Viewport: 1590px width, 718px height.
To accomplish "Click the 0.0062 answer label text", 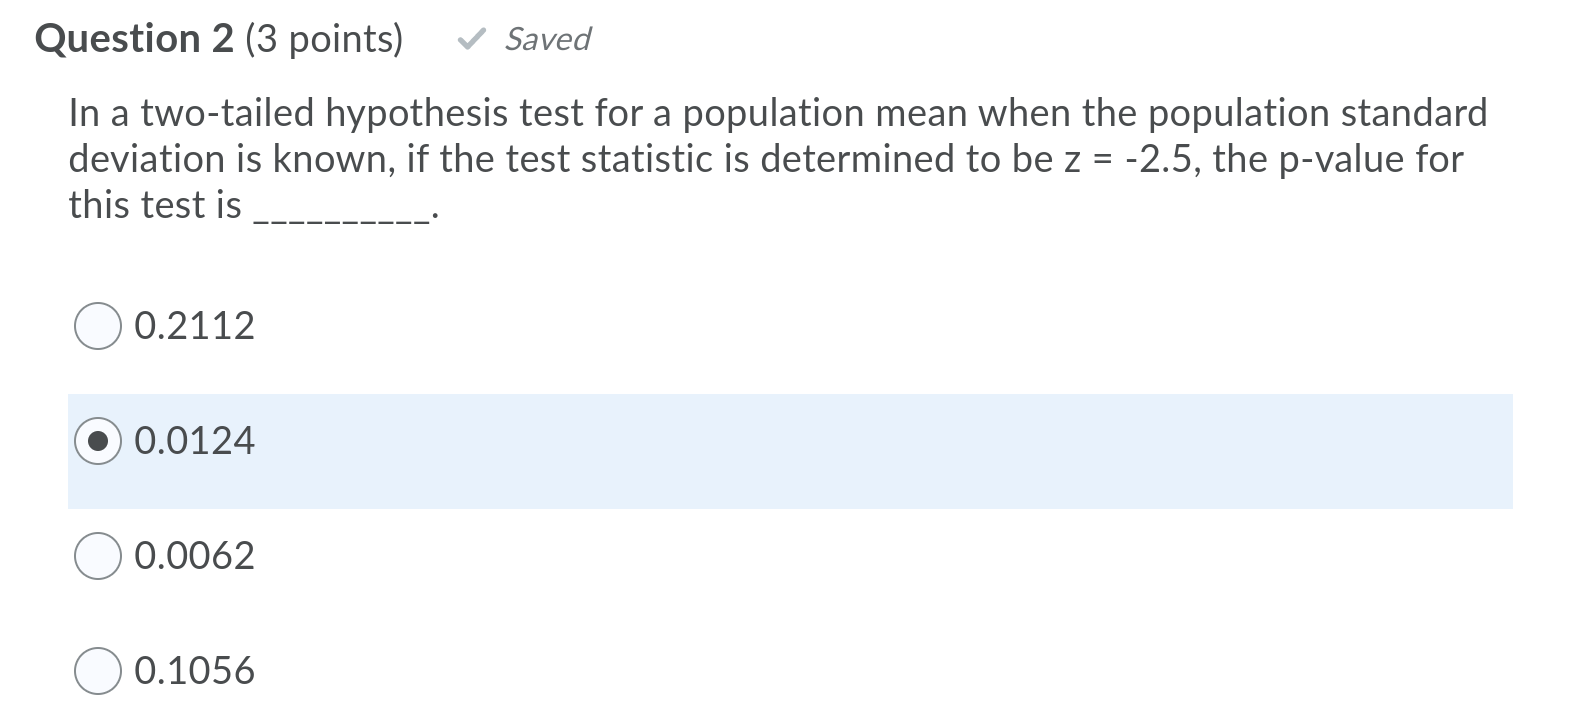I will 194,556.
